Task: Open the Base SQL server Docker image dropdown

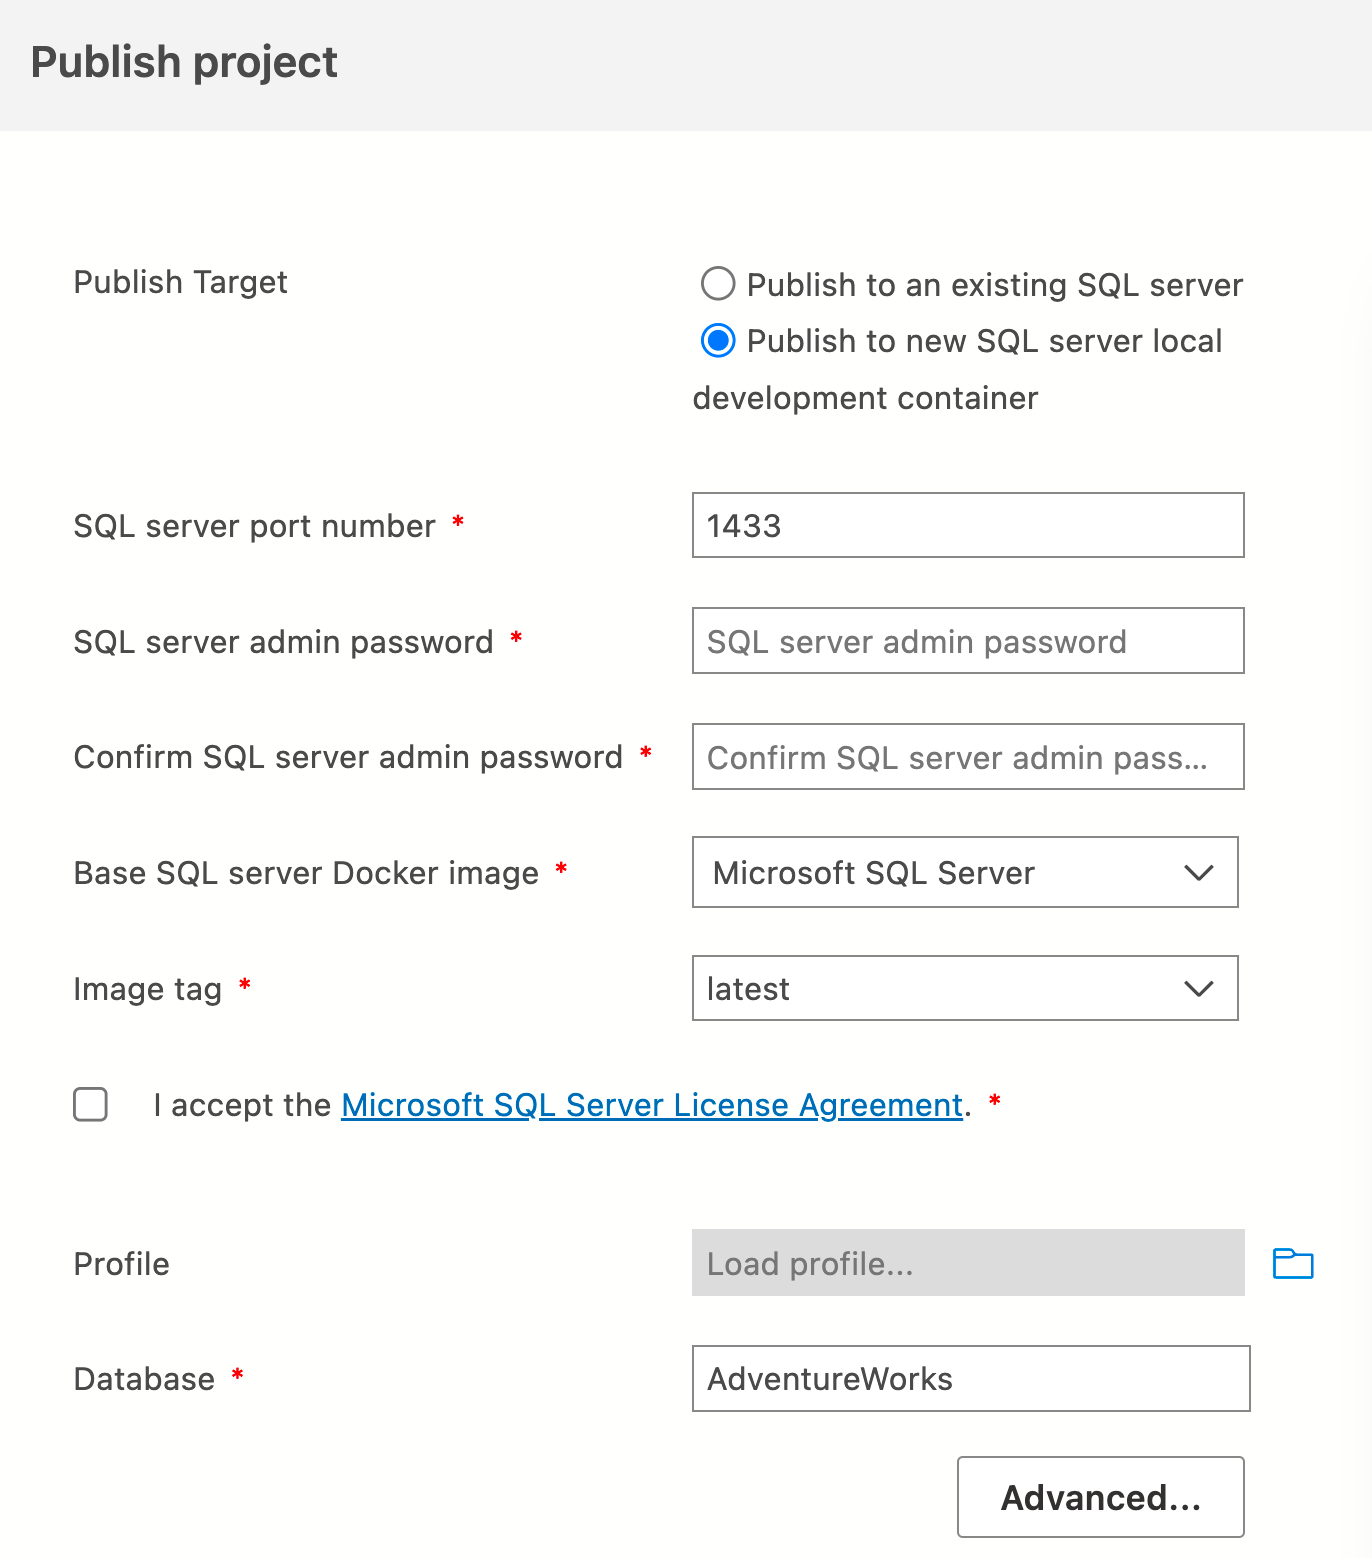Action: pyautogui.click(x=965, y=872)
